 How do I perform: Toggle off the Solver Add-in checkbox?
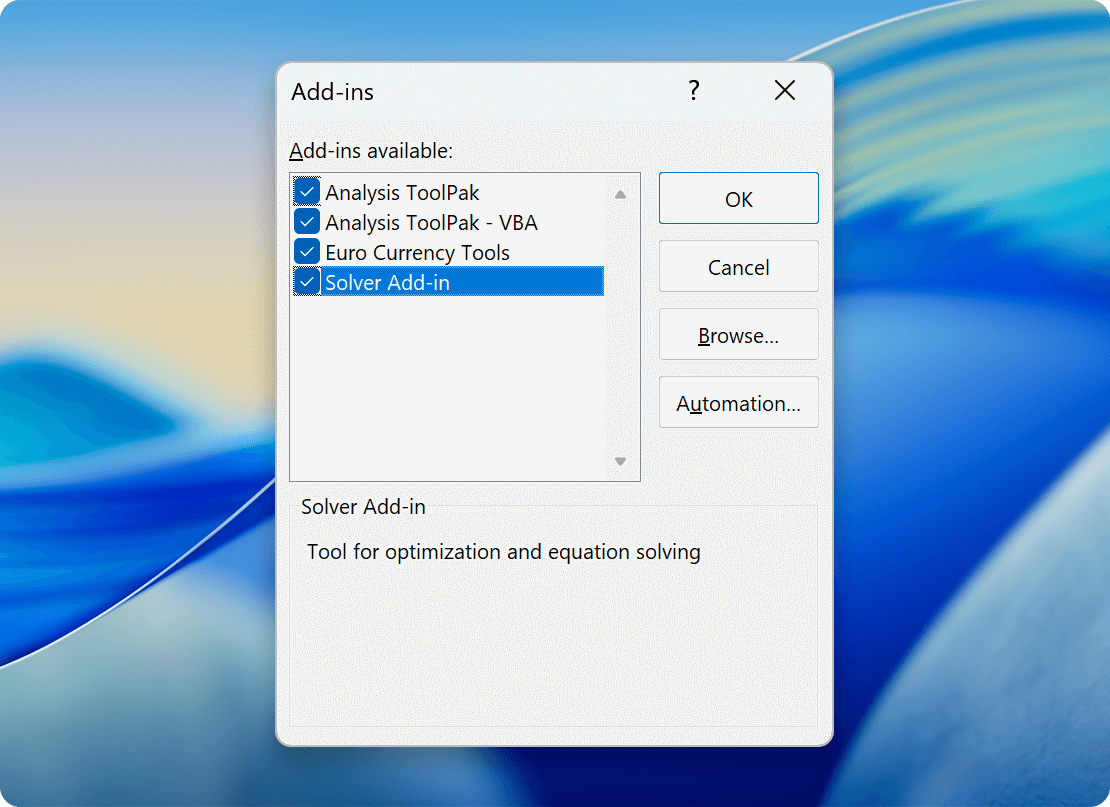306,281
